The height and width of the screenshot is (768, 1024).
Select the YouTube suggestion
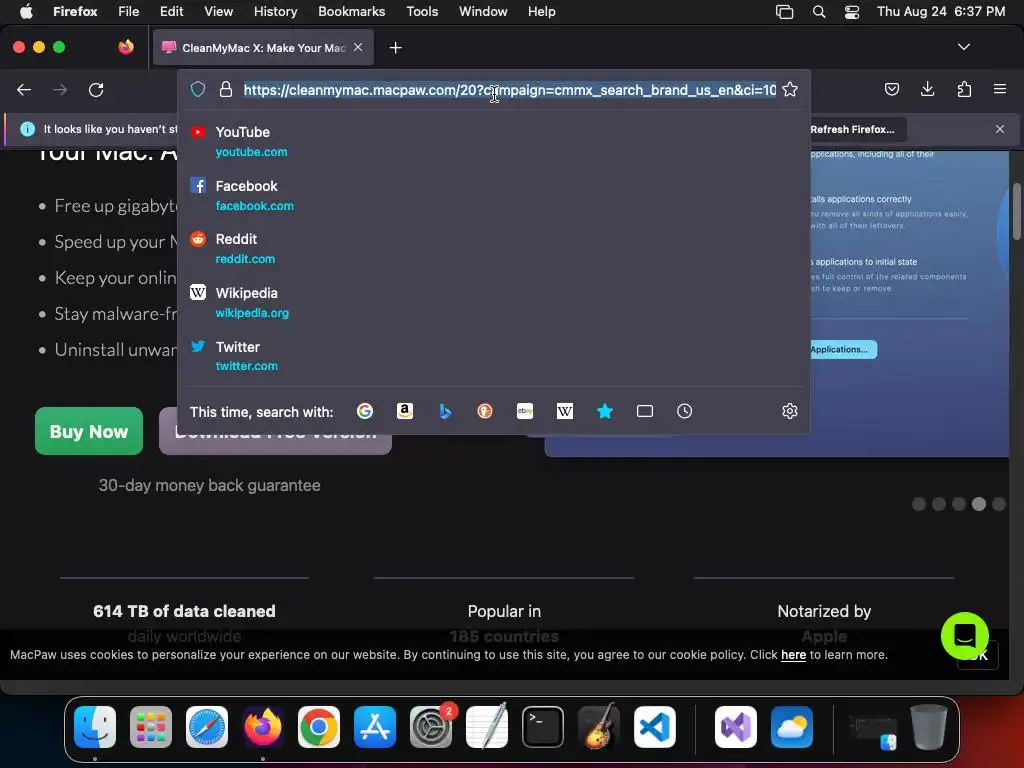pyautogui.click(x=494, y=141)
